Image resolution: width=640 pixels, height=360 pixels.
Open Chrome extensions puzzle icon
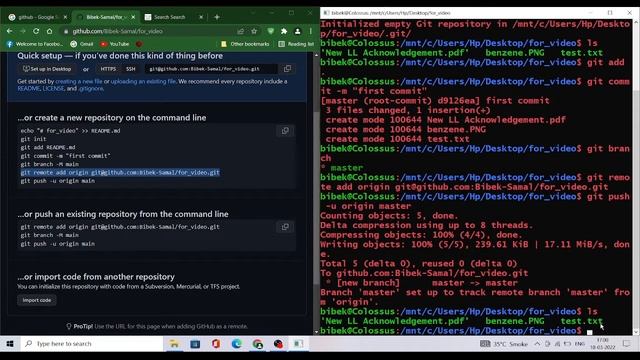[284, 31]
